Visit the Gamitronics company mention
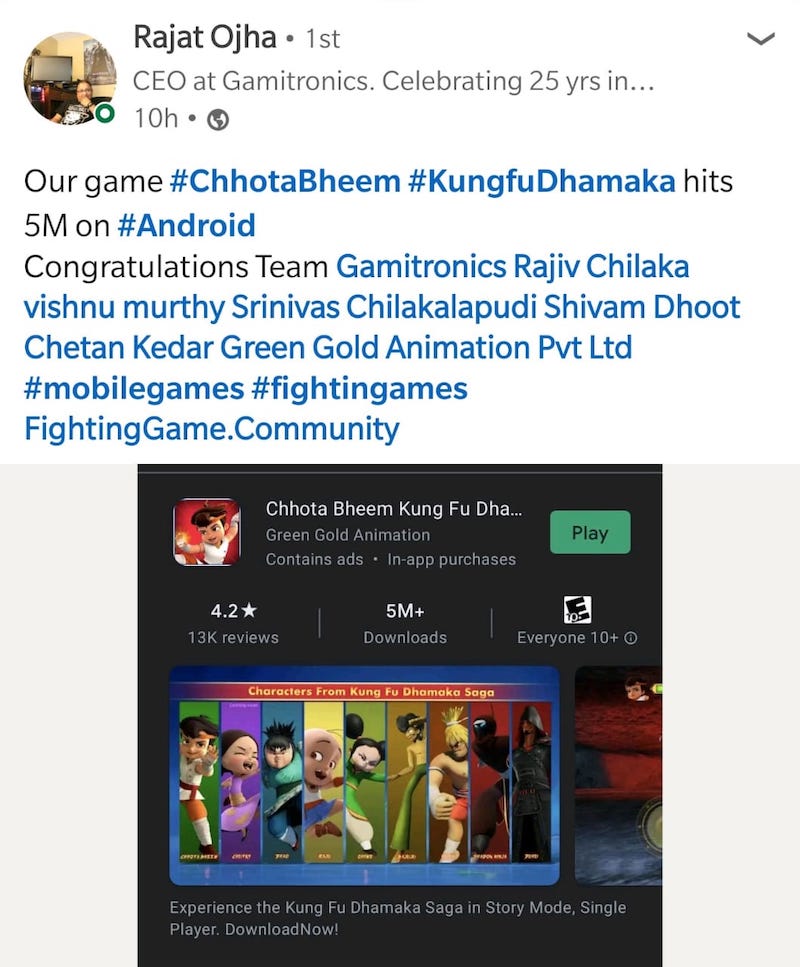 (421, 267)
